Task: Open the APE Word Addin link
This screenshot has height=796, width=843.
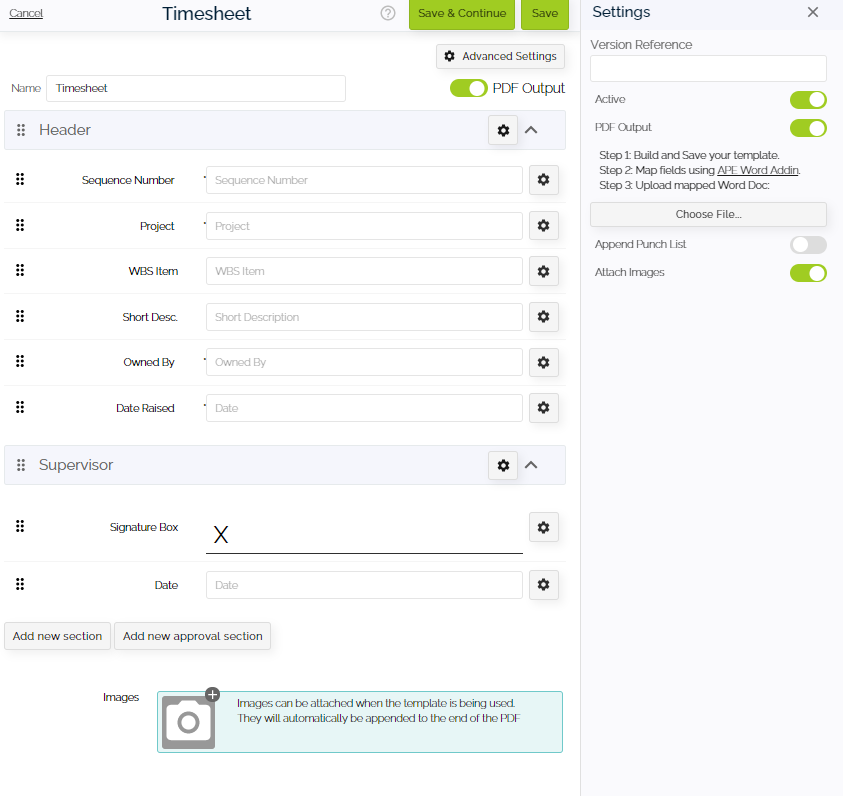Action: point(758,170)
